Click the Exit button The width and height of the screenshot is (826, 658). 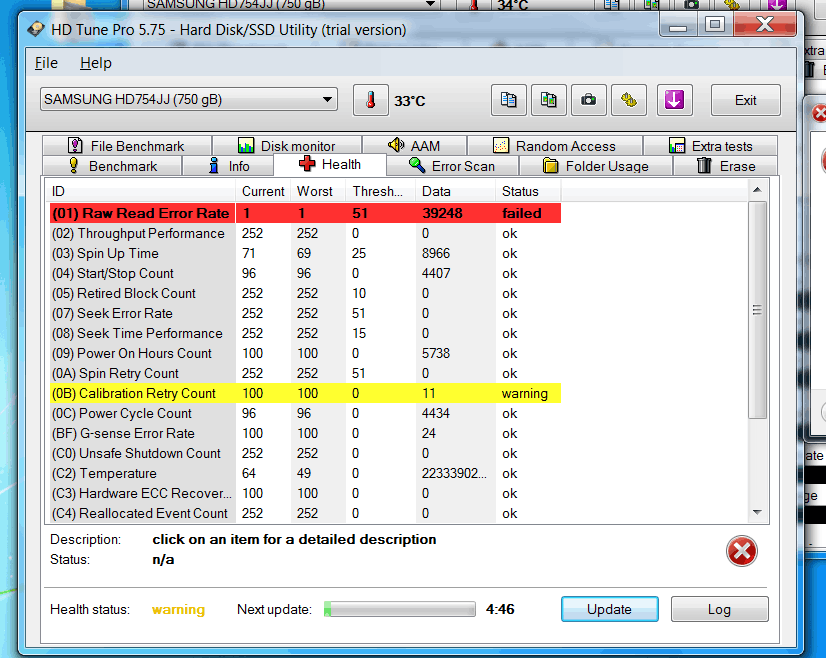(x=745, y=100)
